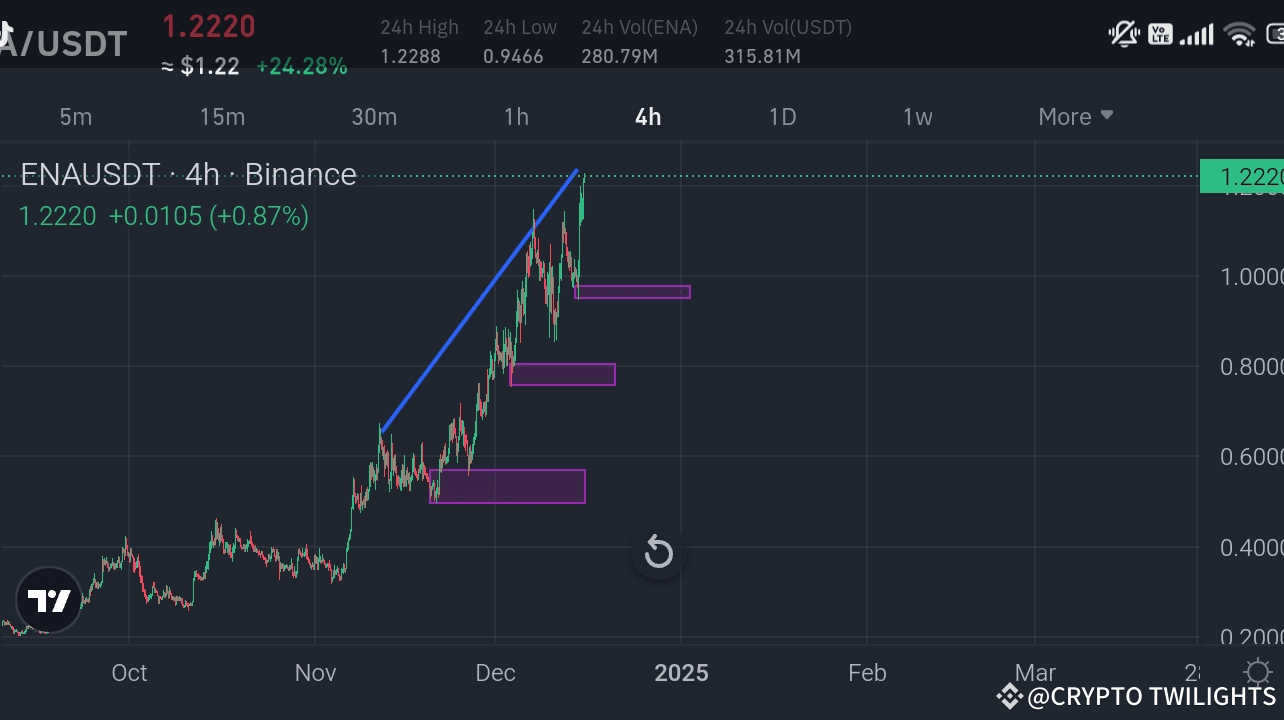The width and height of the screenshot is (1284, 720).
Task: Select the 30m timeframe tab
Action: [x=374, y=116]
